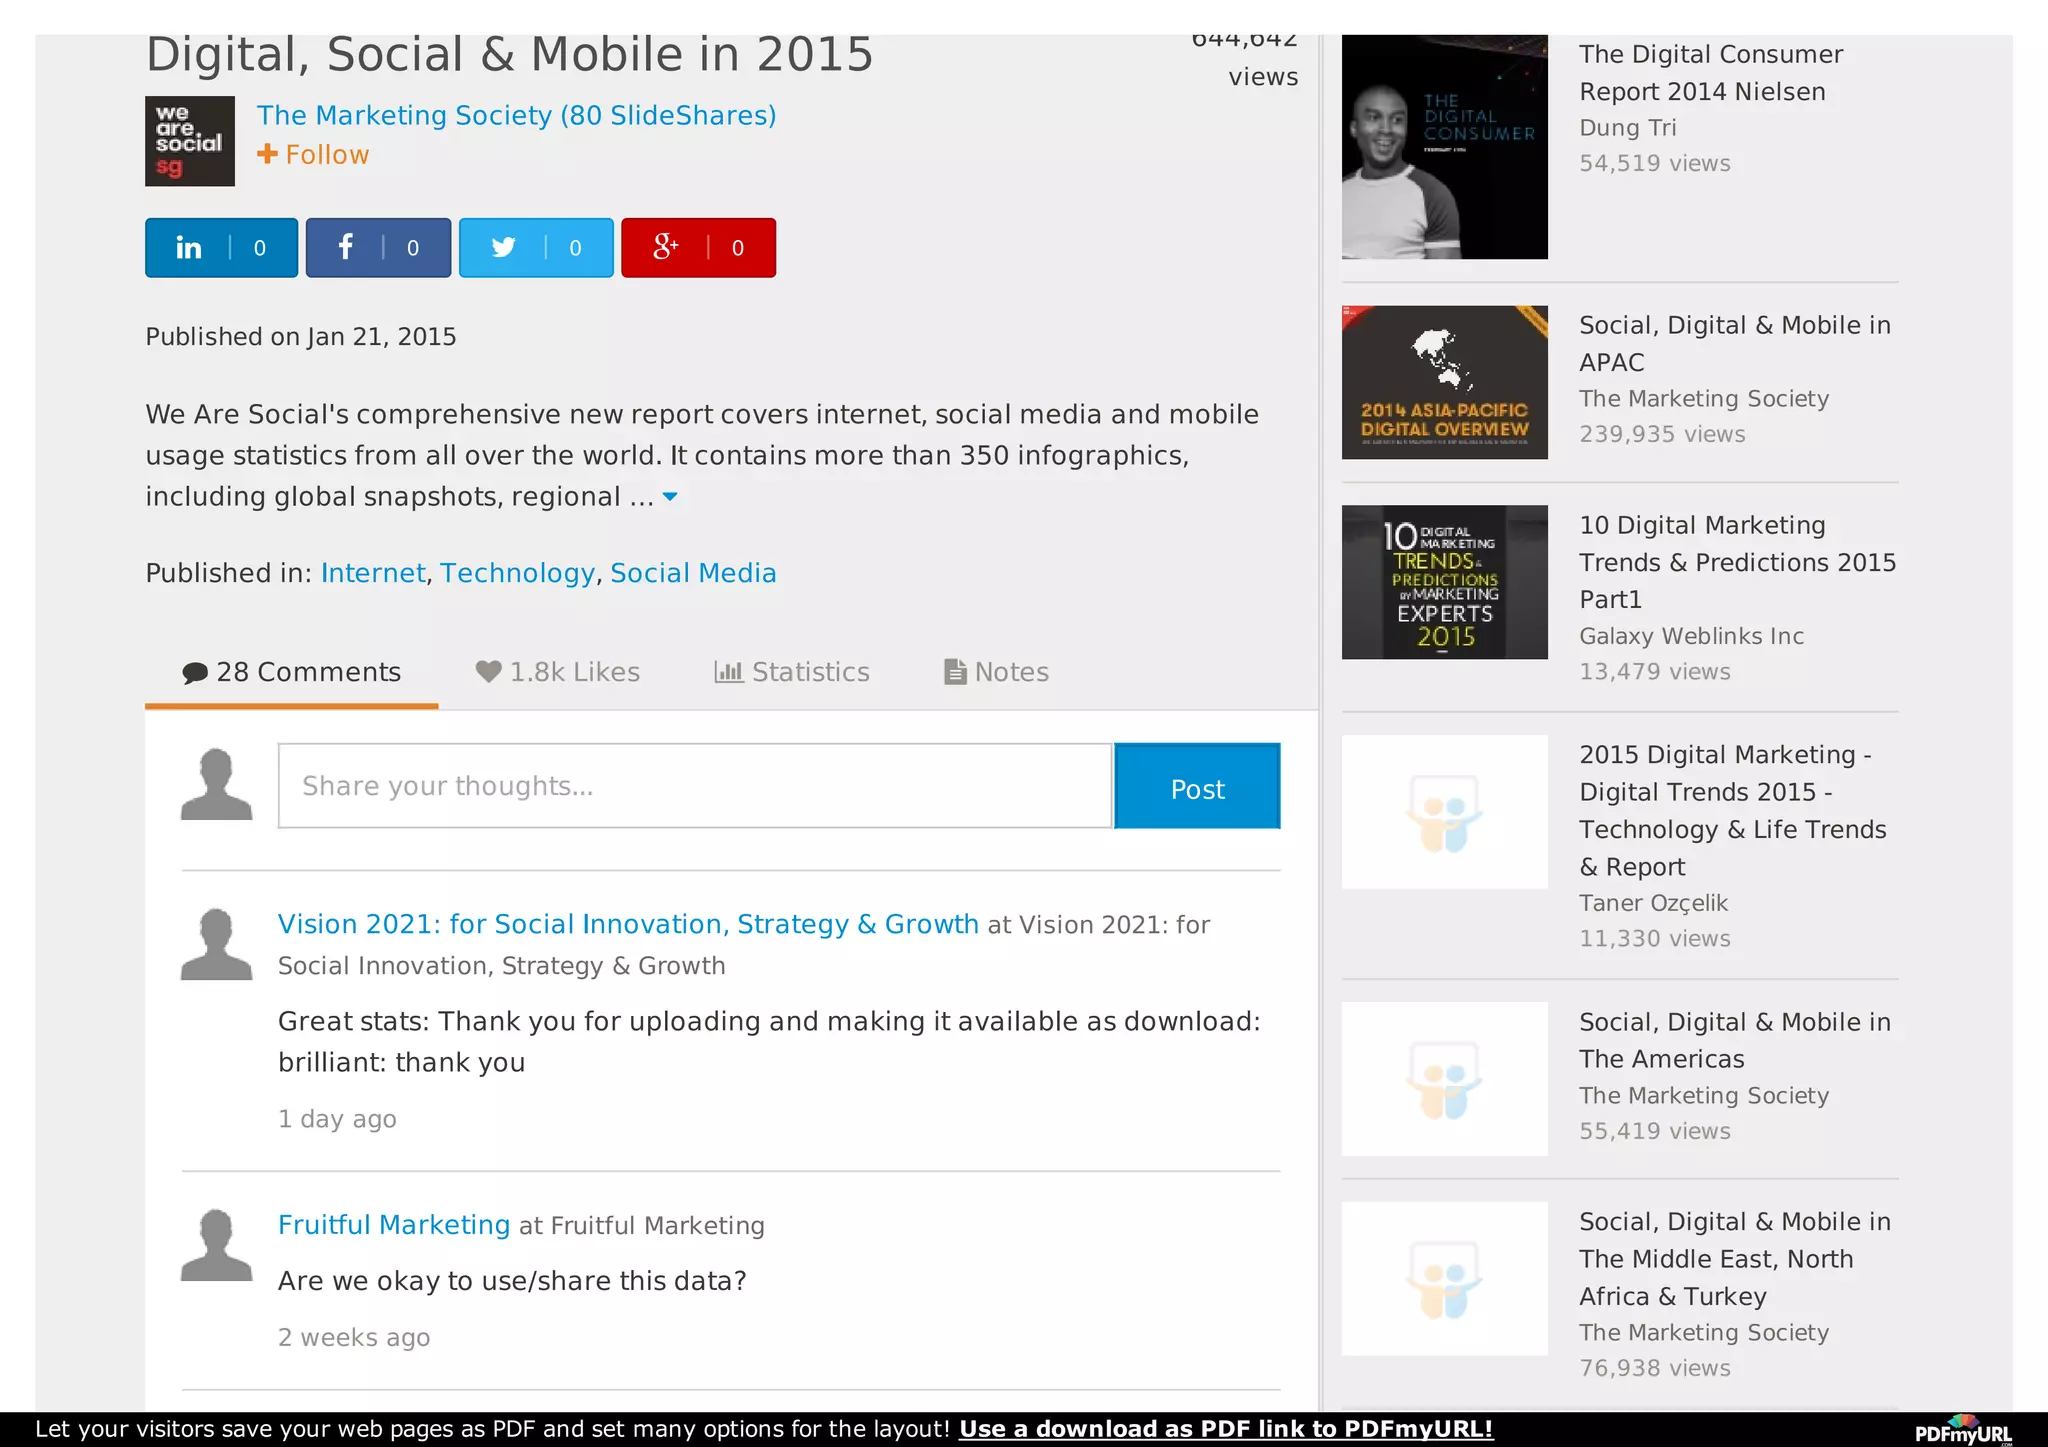This screenshot has width=2048, height=1447.
Task: Click the Facebook share icon button
Action: pyautogui.click(x=378, y=247)
